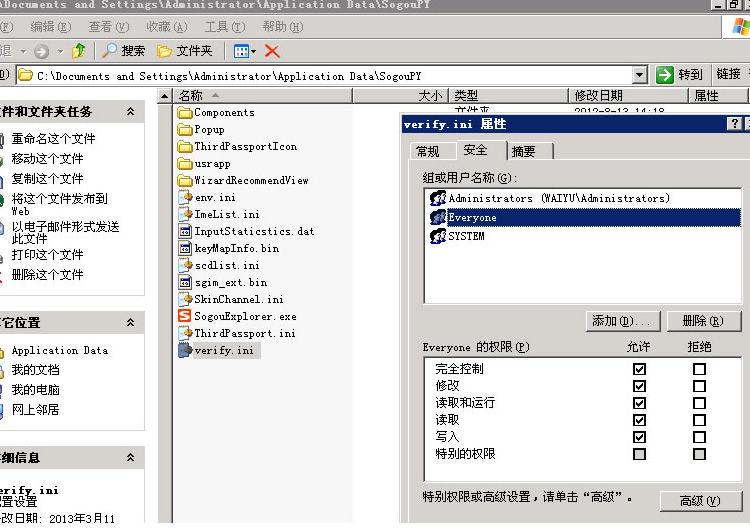
Task: Click the Remove (删除) button
Action: pos(704,321)
